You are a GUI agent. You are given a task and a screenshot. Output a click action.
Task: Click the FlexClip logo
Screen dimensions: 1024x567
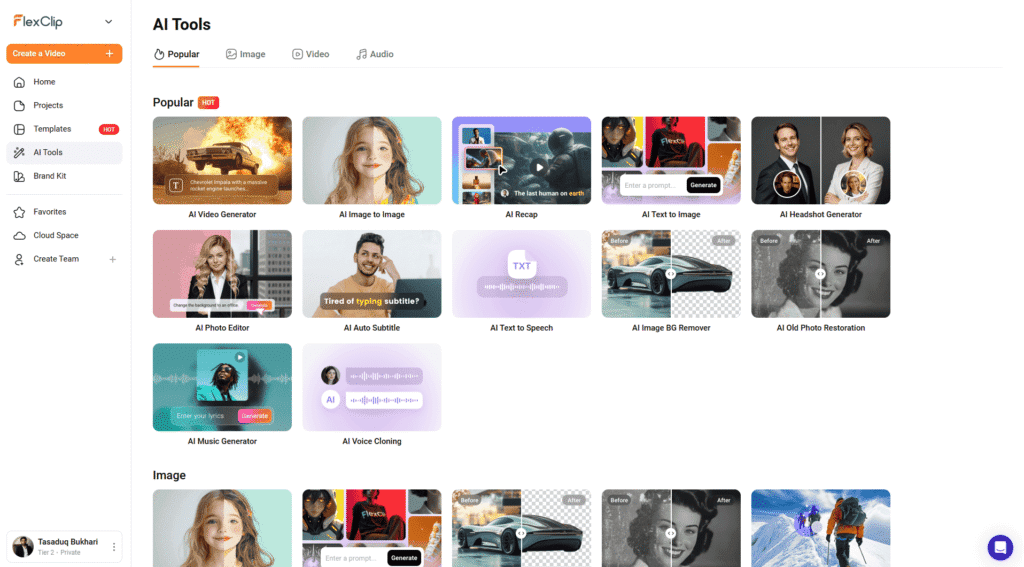click(38, 22)
